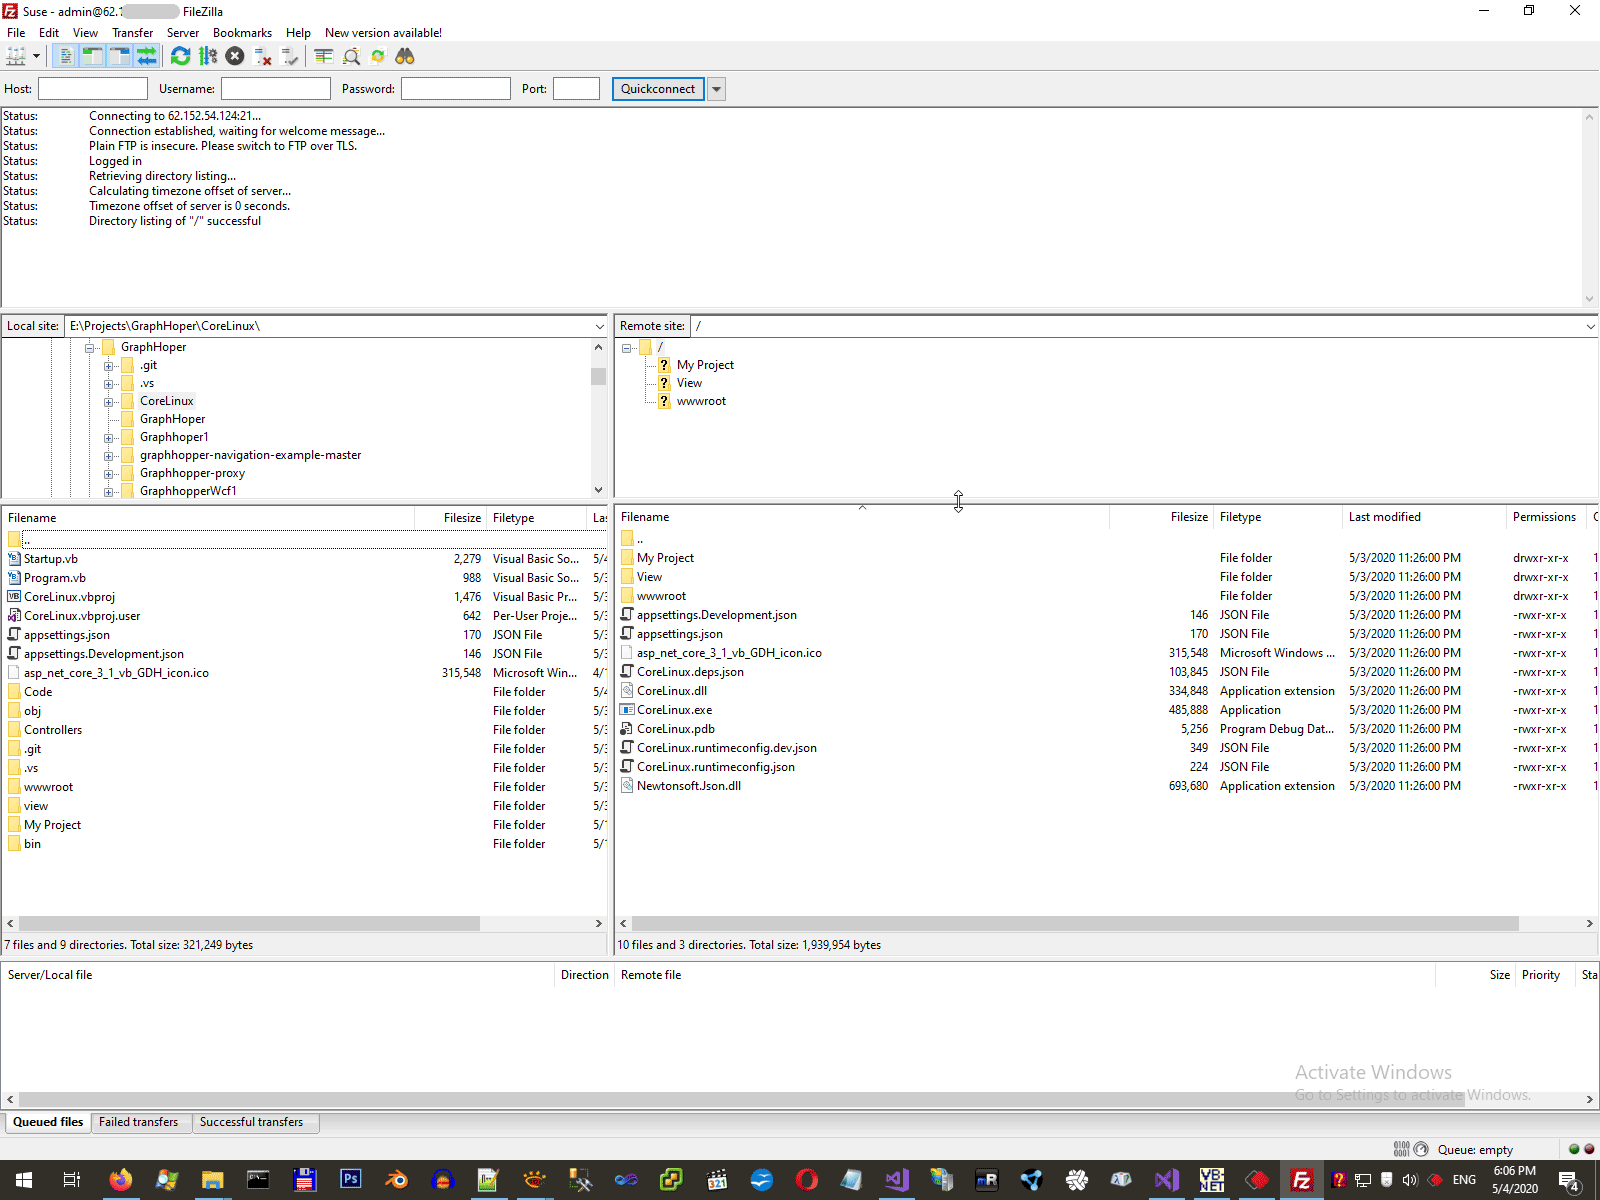Open the Transfer menu
The image size is (1600, 1200).
132,33
